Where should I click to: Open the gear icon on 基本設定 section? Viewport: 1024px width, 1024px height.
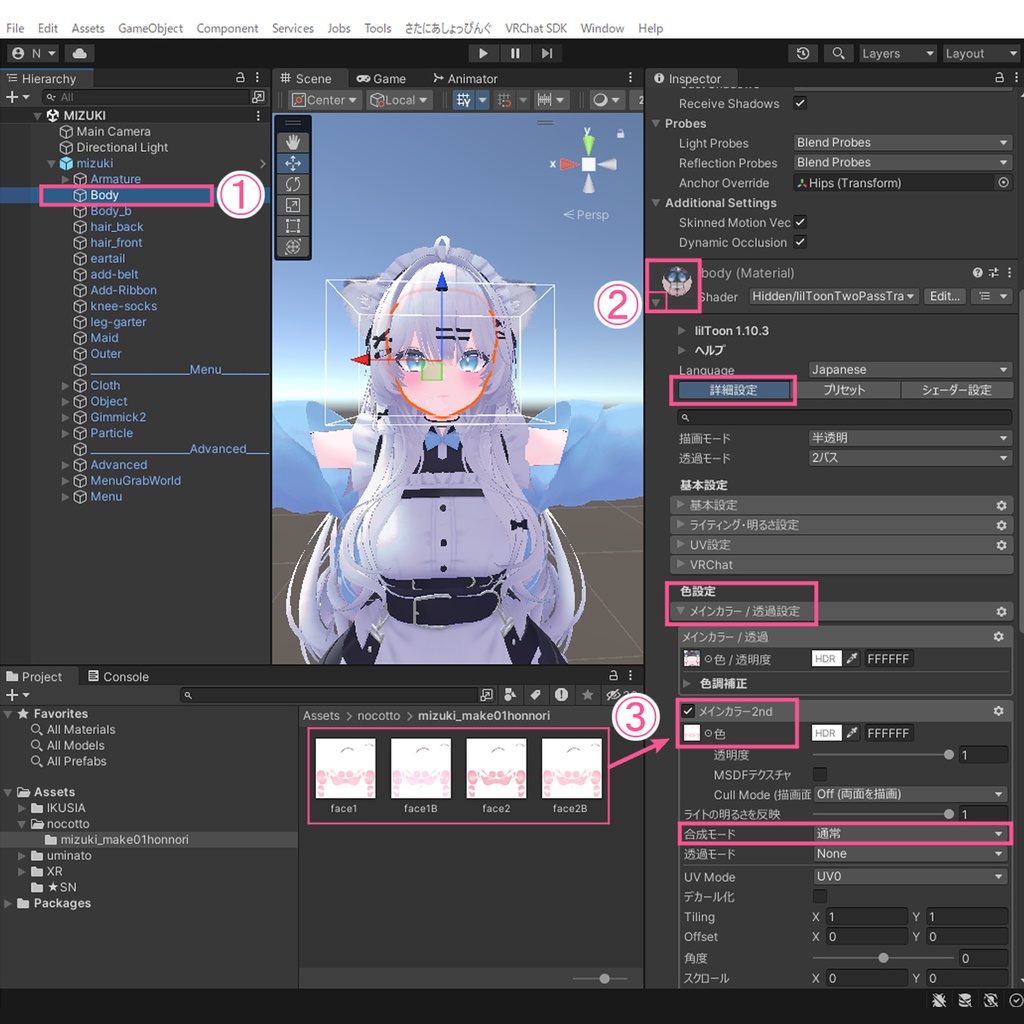point(1001,505)
